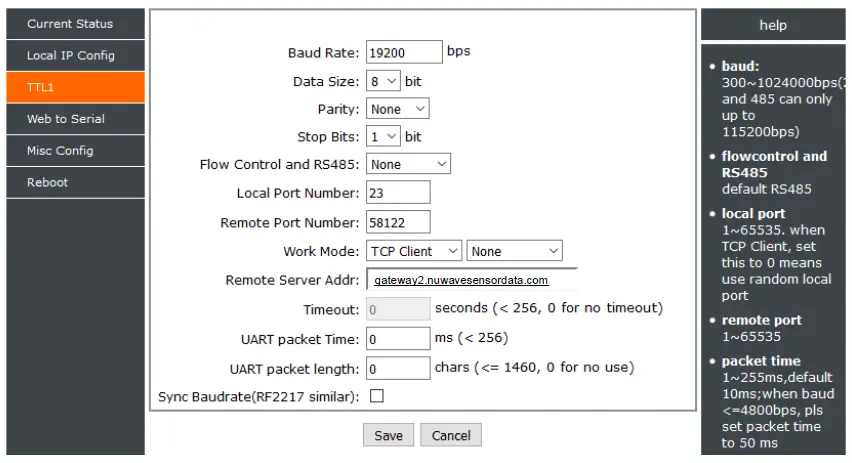Viewport: 852px width, 463px height.
Task: Select the TTL1 menu item
Action: click(76, 87)
